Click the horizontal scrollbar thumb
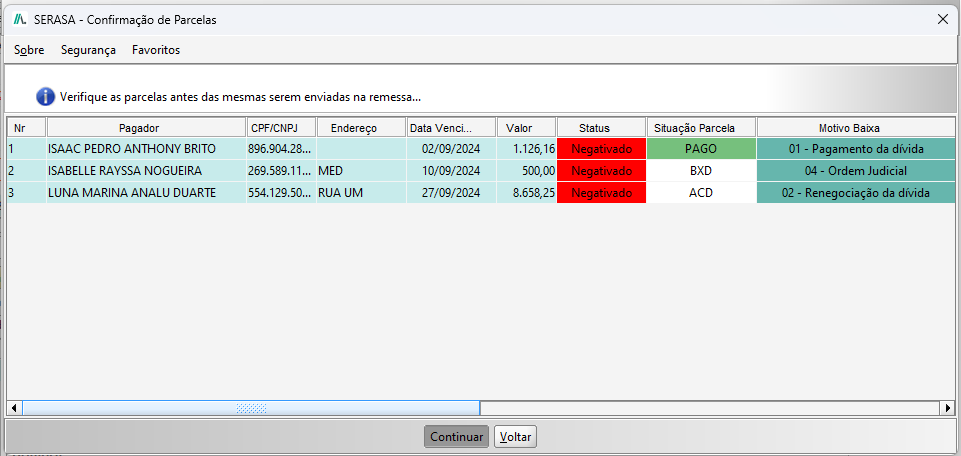The width and height of the screenshot is (961, 456). (x=251, y=408)
